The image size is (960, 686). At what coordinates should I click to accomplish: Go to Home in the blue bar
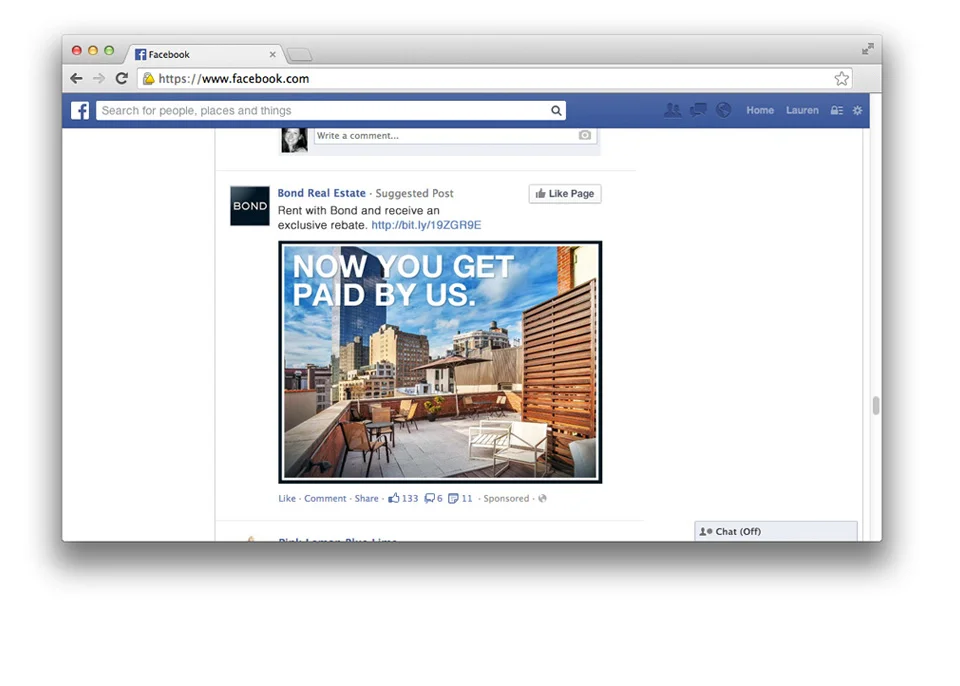click(x=760, y=110)
